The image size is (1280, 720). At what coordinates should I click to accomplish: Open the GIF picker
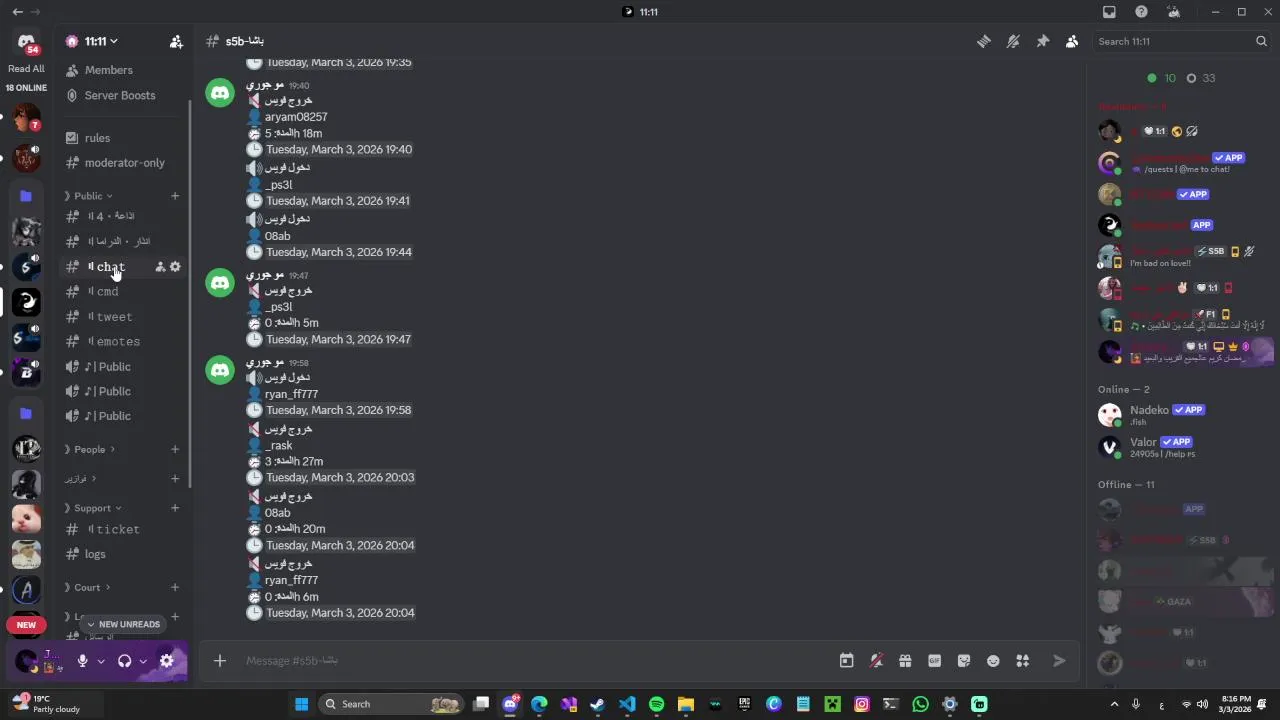(934, 660)
